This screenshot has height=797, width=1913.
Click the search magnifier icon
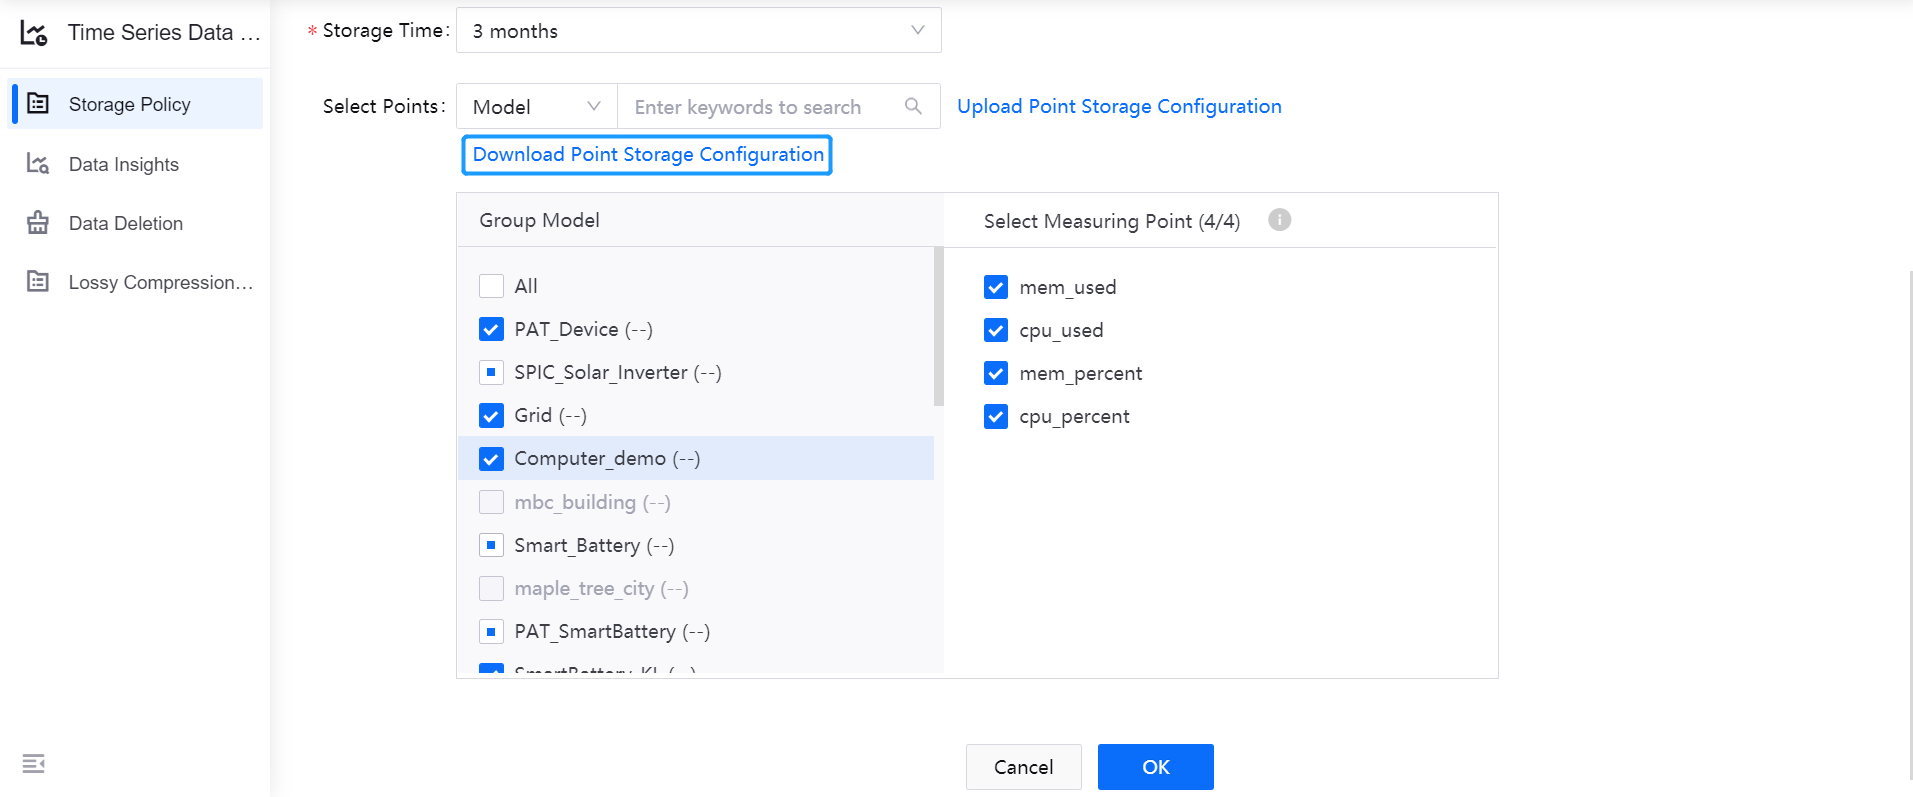coord(913,106)
